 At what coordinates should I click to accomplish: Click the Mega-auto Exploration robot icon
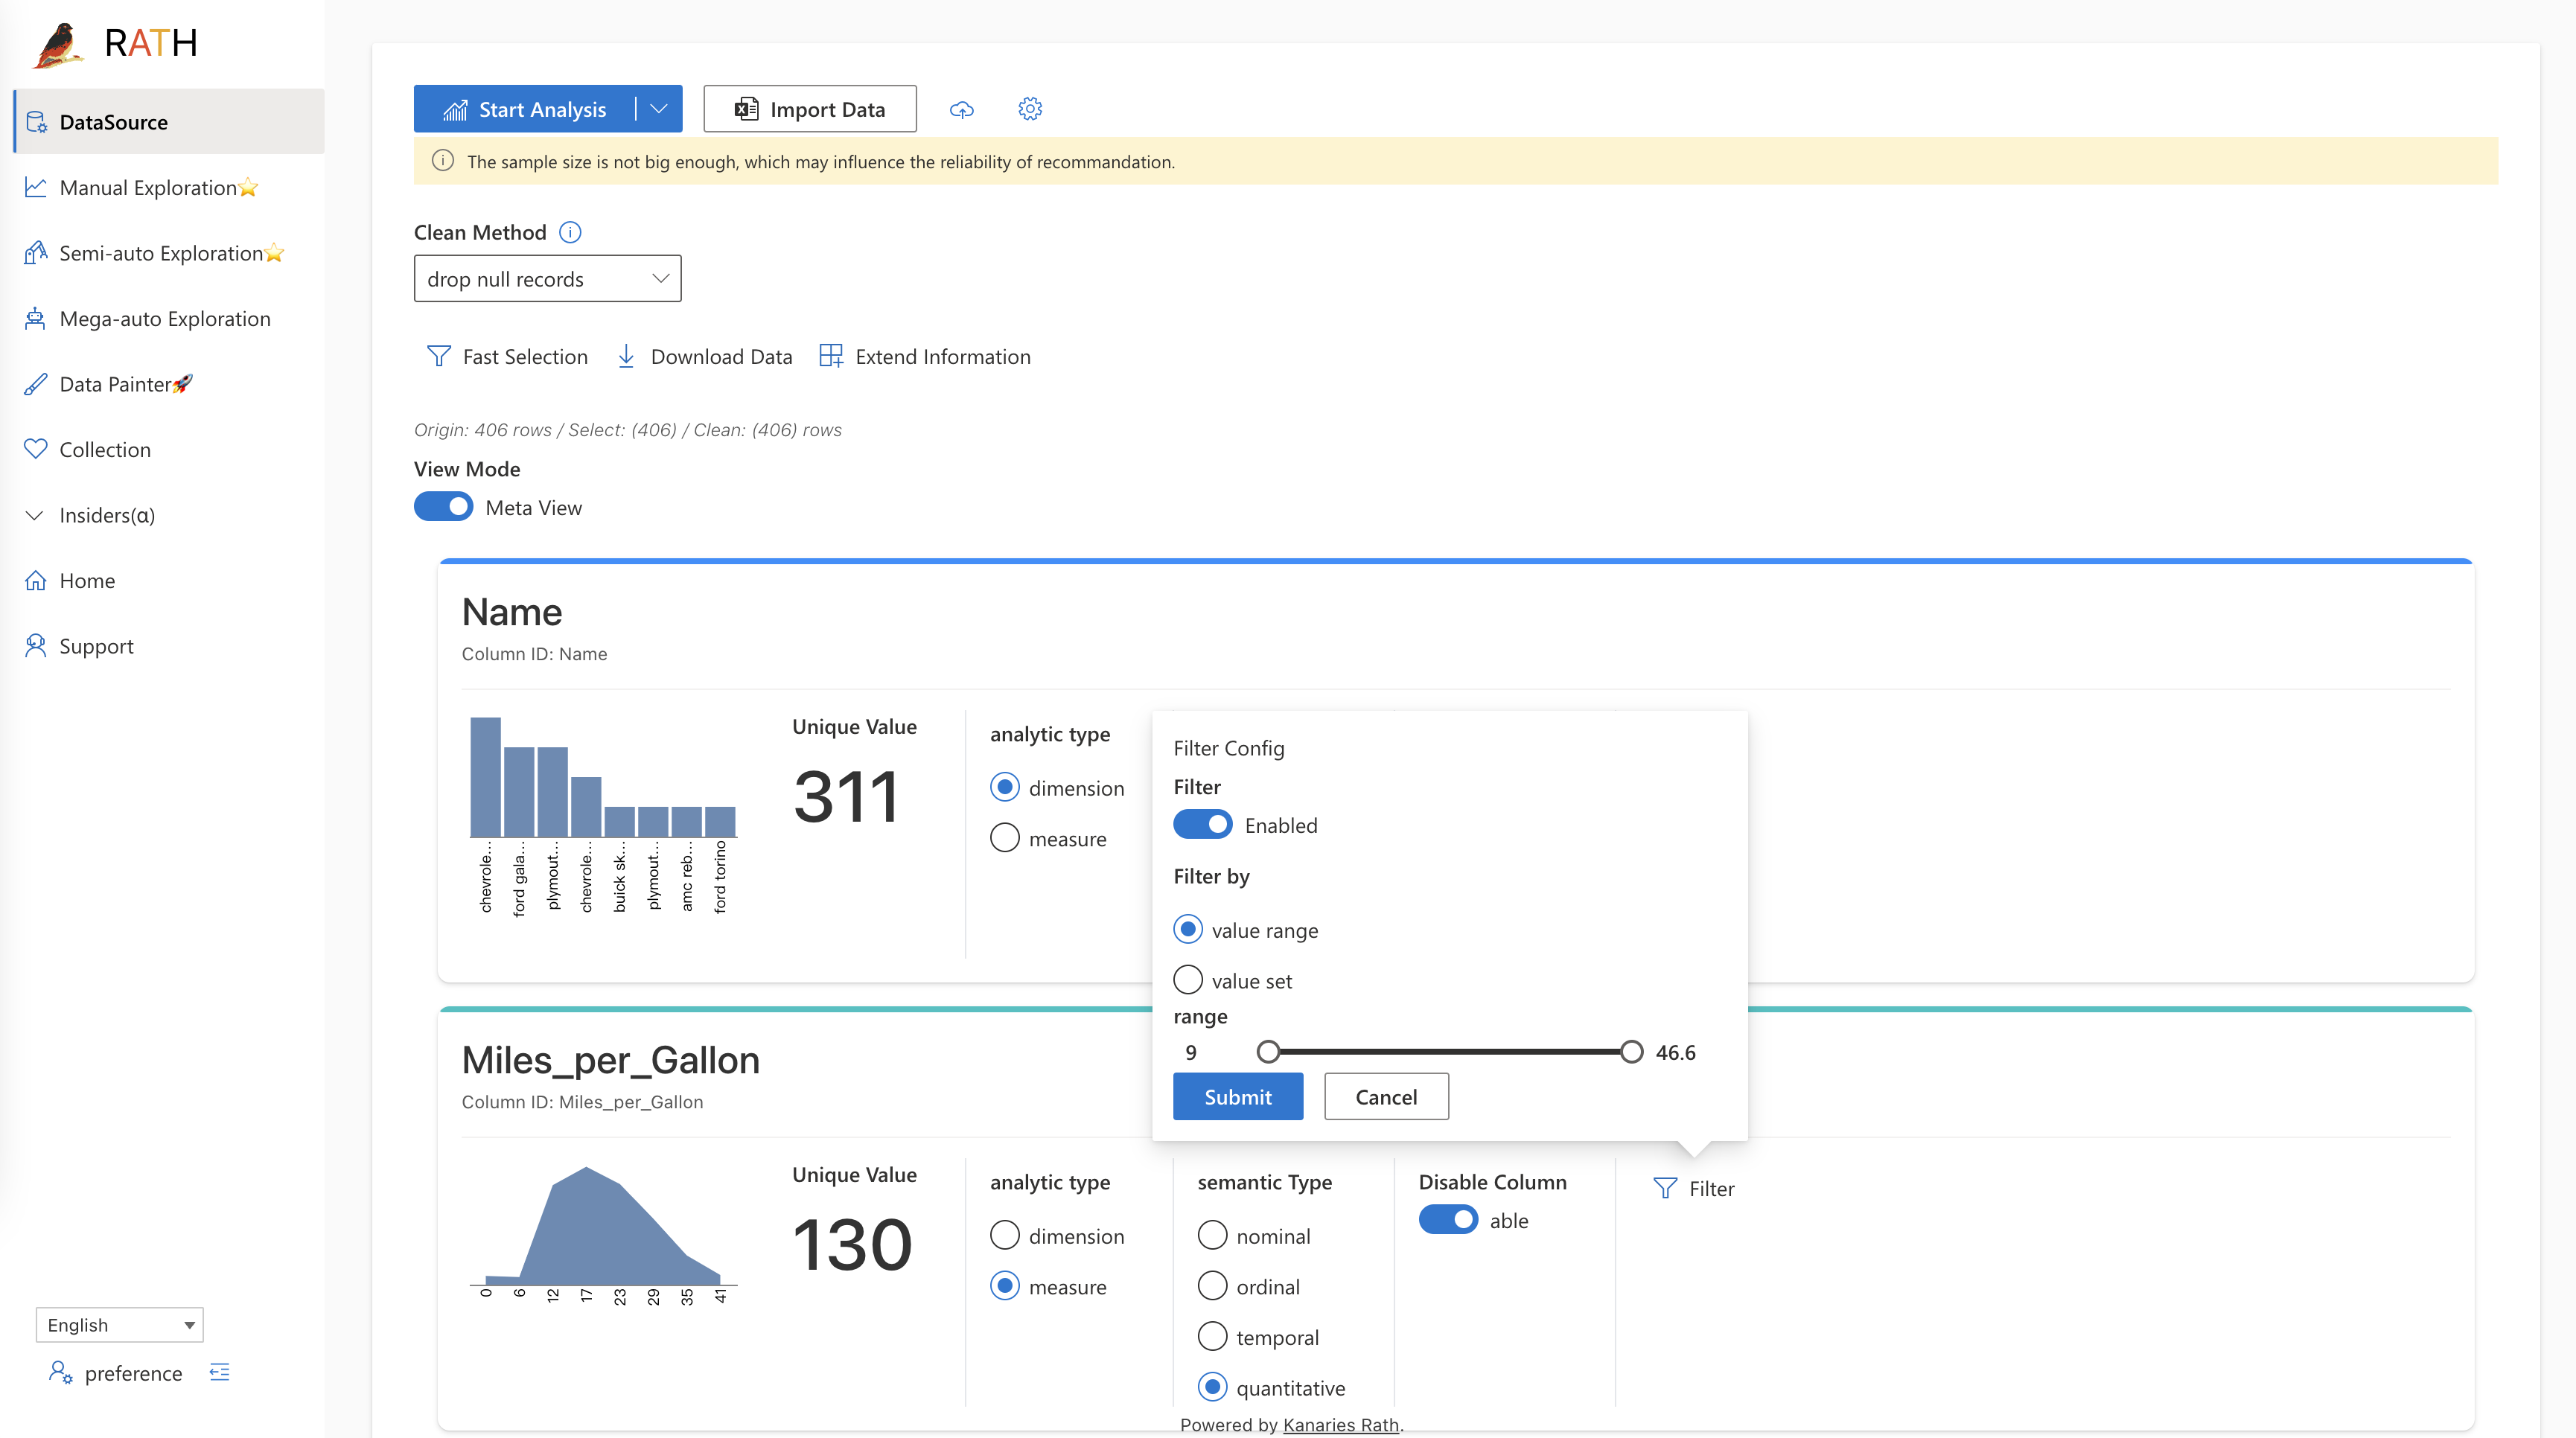36,318
